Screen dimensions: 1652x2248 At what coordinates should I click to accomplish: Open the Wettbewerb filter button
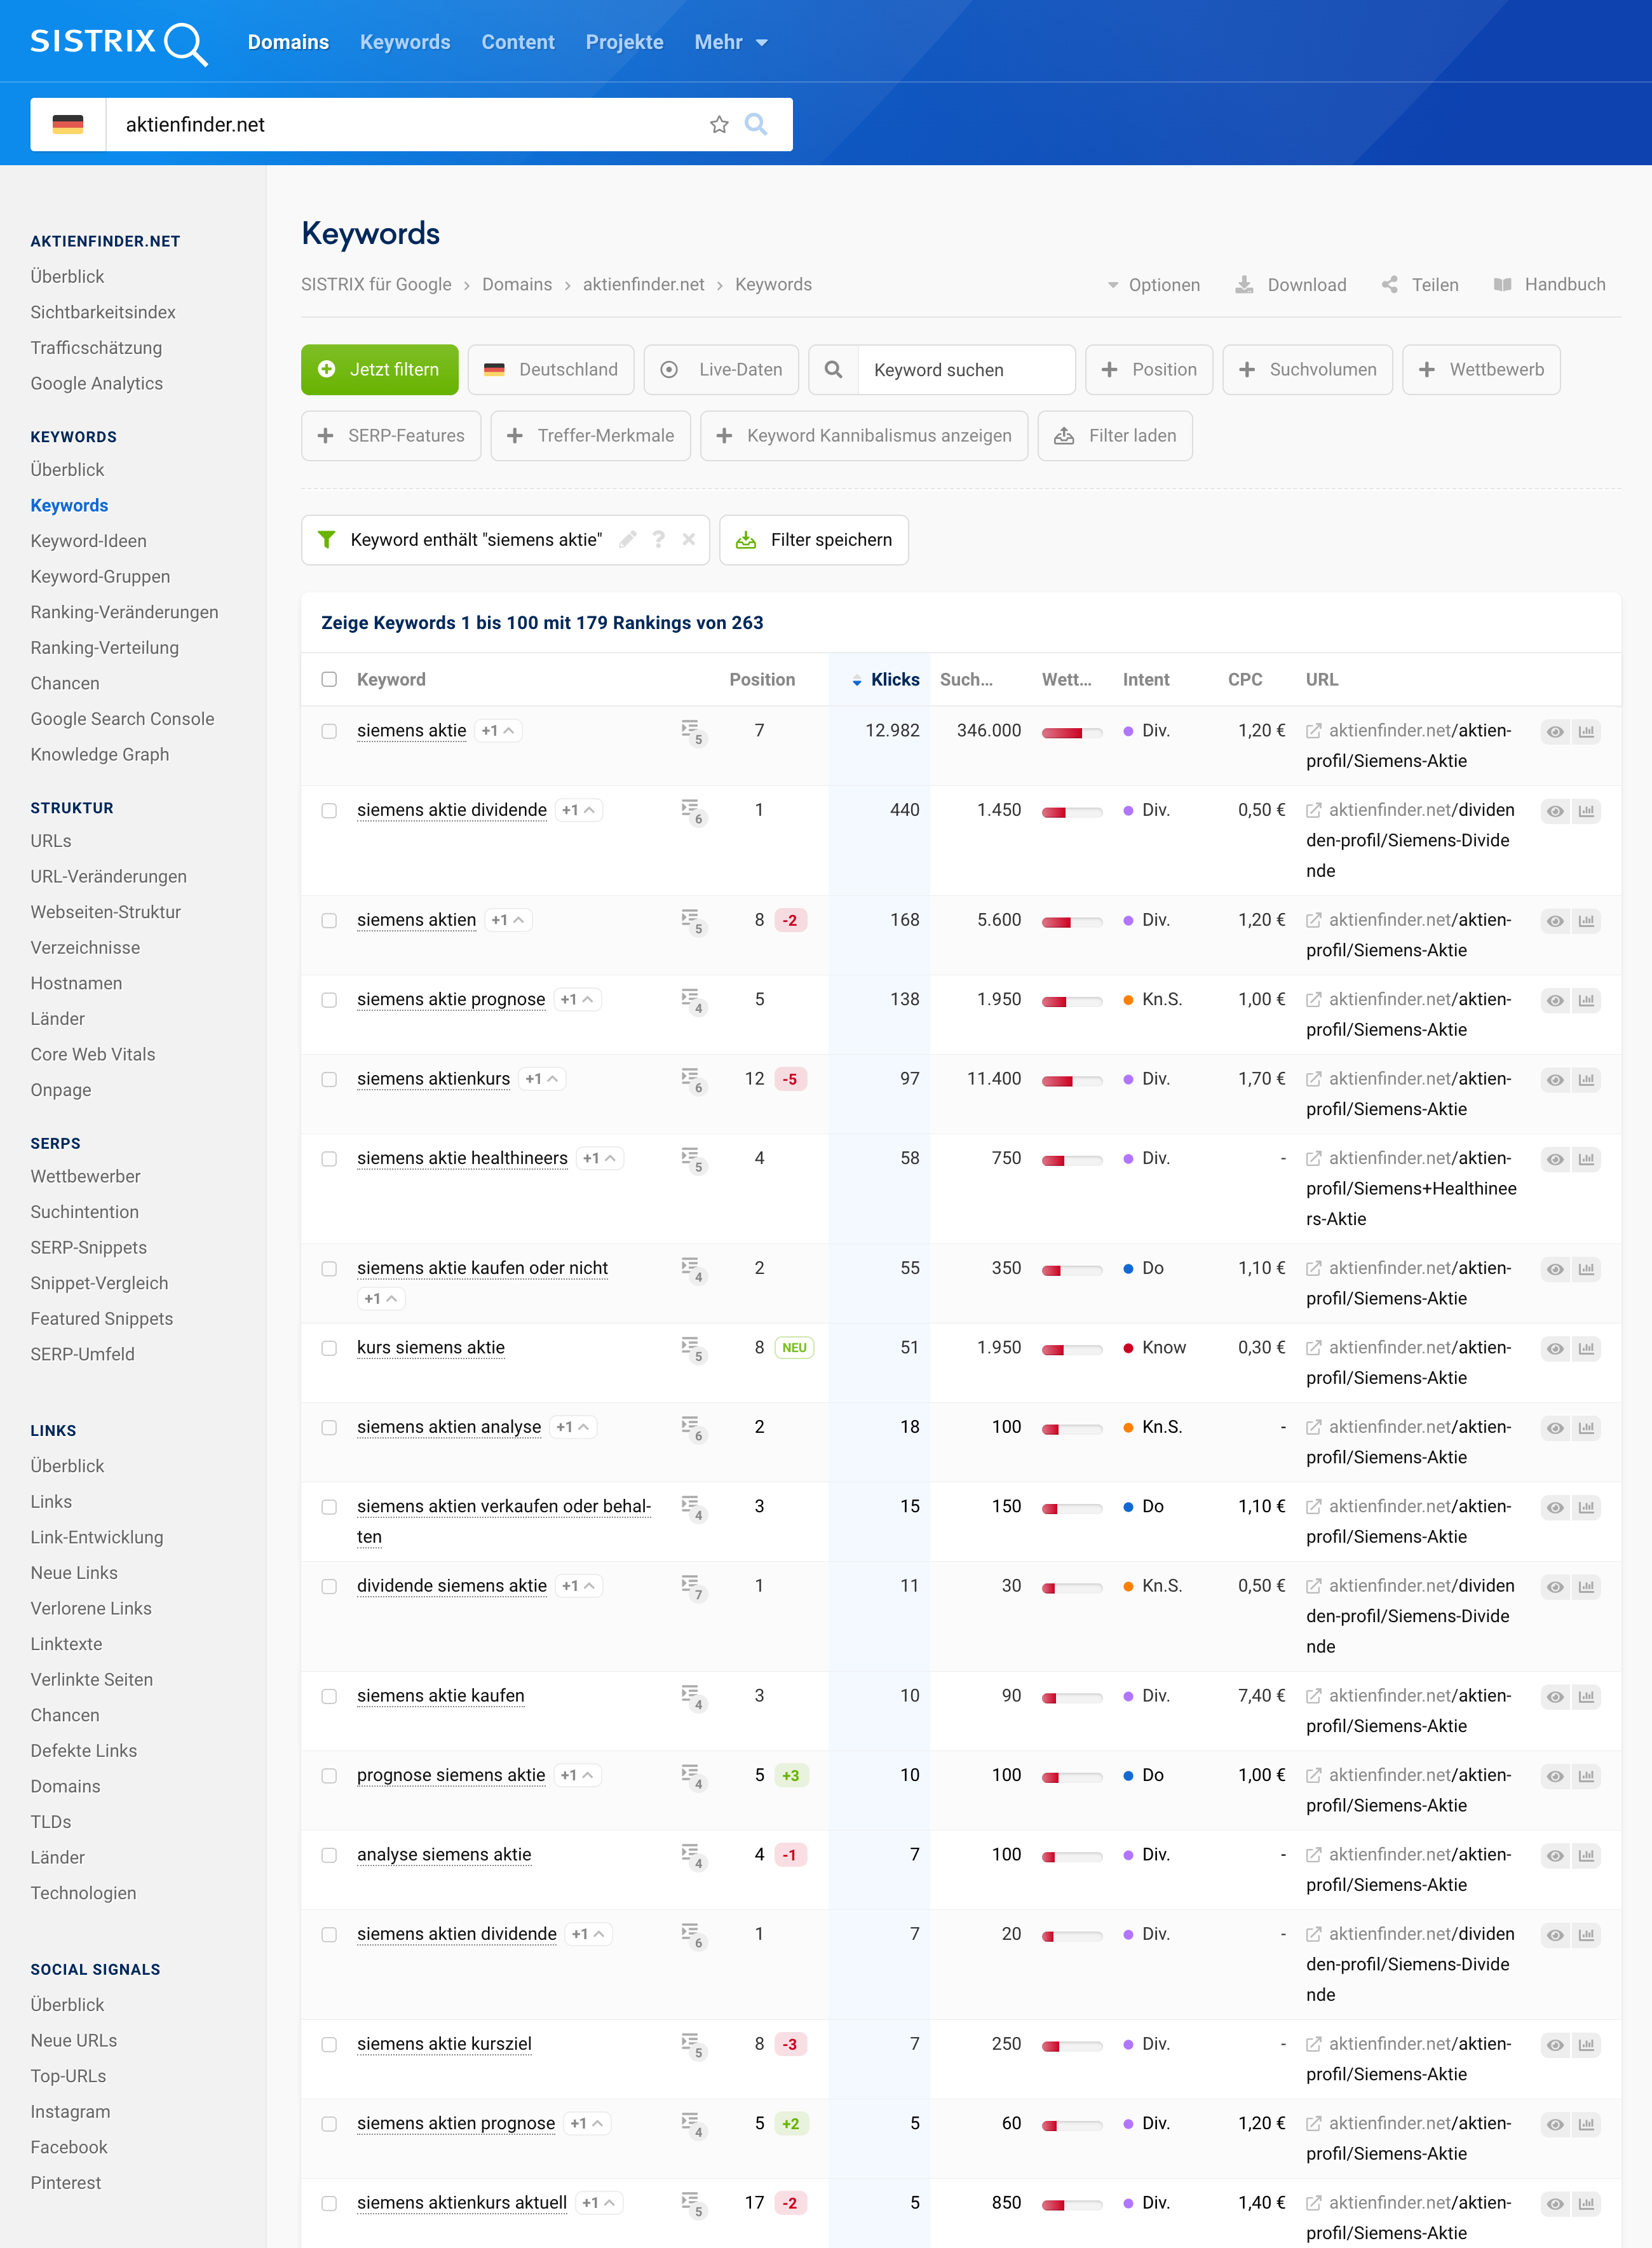(x=1481, y=370)
